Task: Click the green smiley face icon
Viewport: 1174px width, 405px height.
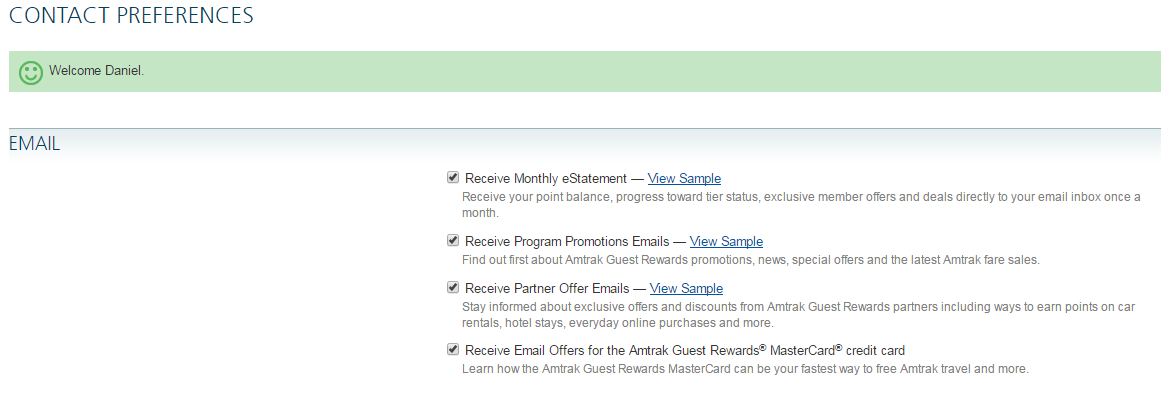Action: pyautogui.click(x=31, y=72)
